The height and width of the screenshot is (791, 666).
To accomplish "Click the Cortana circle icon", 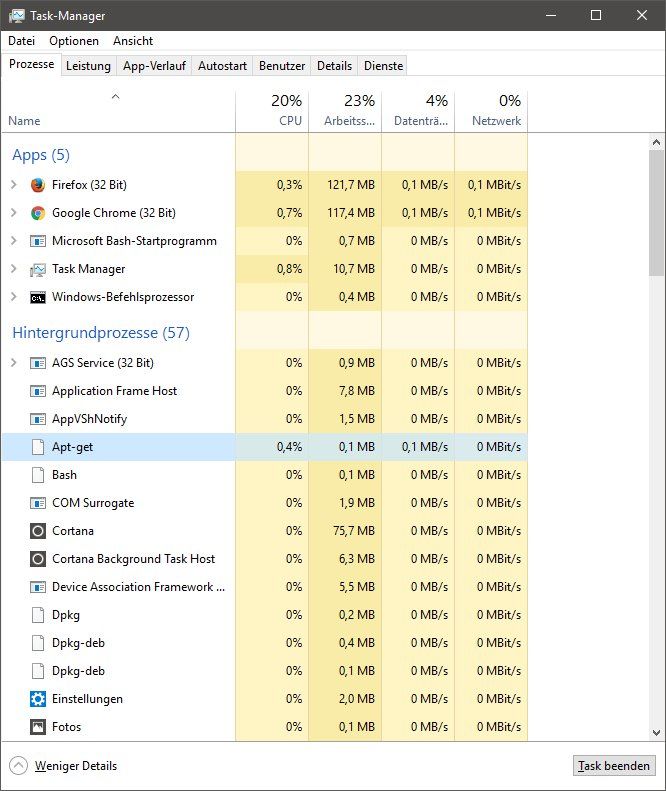I will [x=38, y=531].
